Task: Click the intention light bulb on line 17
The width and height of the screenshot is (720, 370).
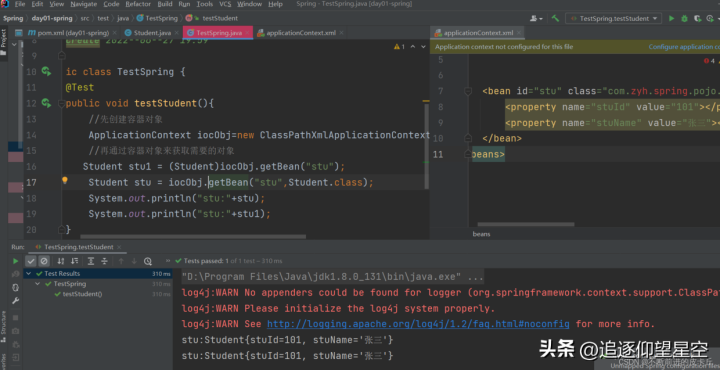Action: click(65, 180)
